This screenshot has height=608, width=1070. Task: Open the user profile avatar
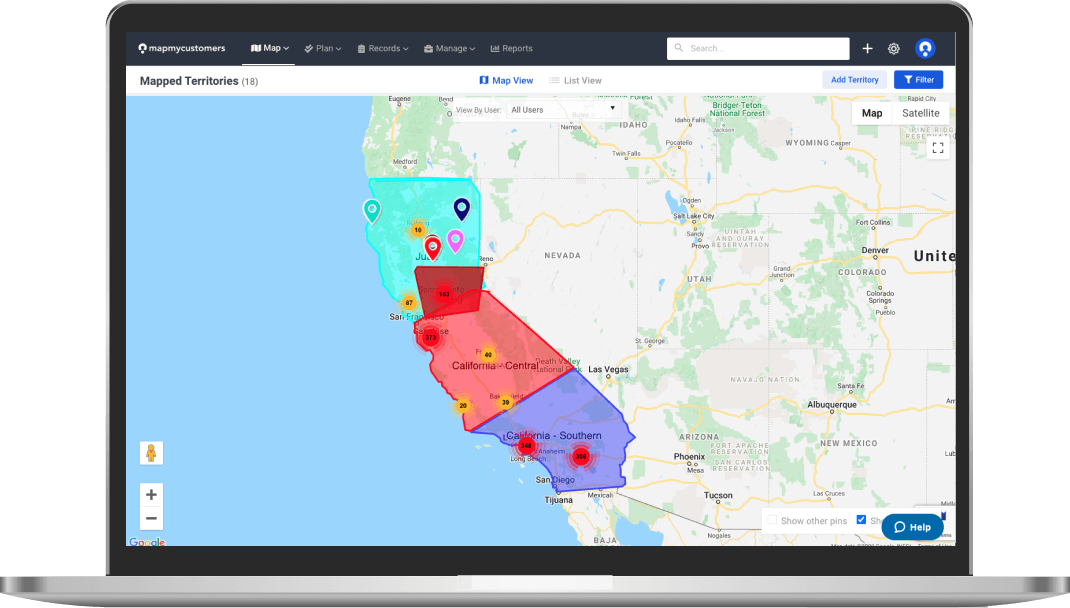925,48
